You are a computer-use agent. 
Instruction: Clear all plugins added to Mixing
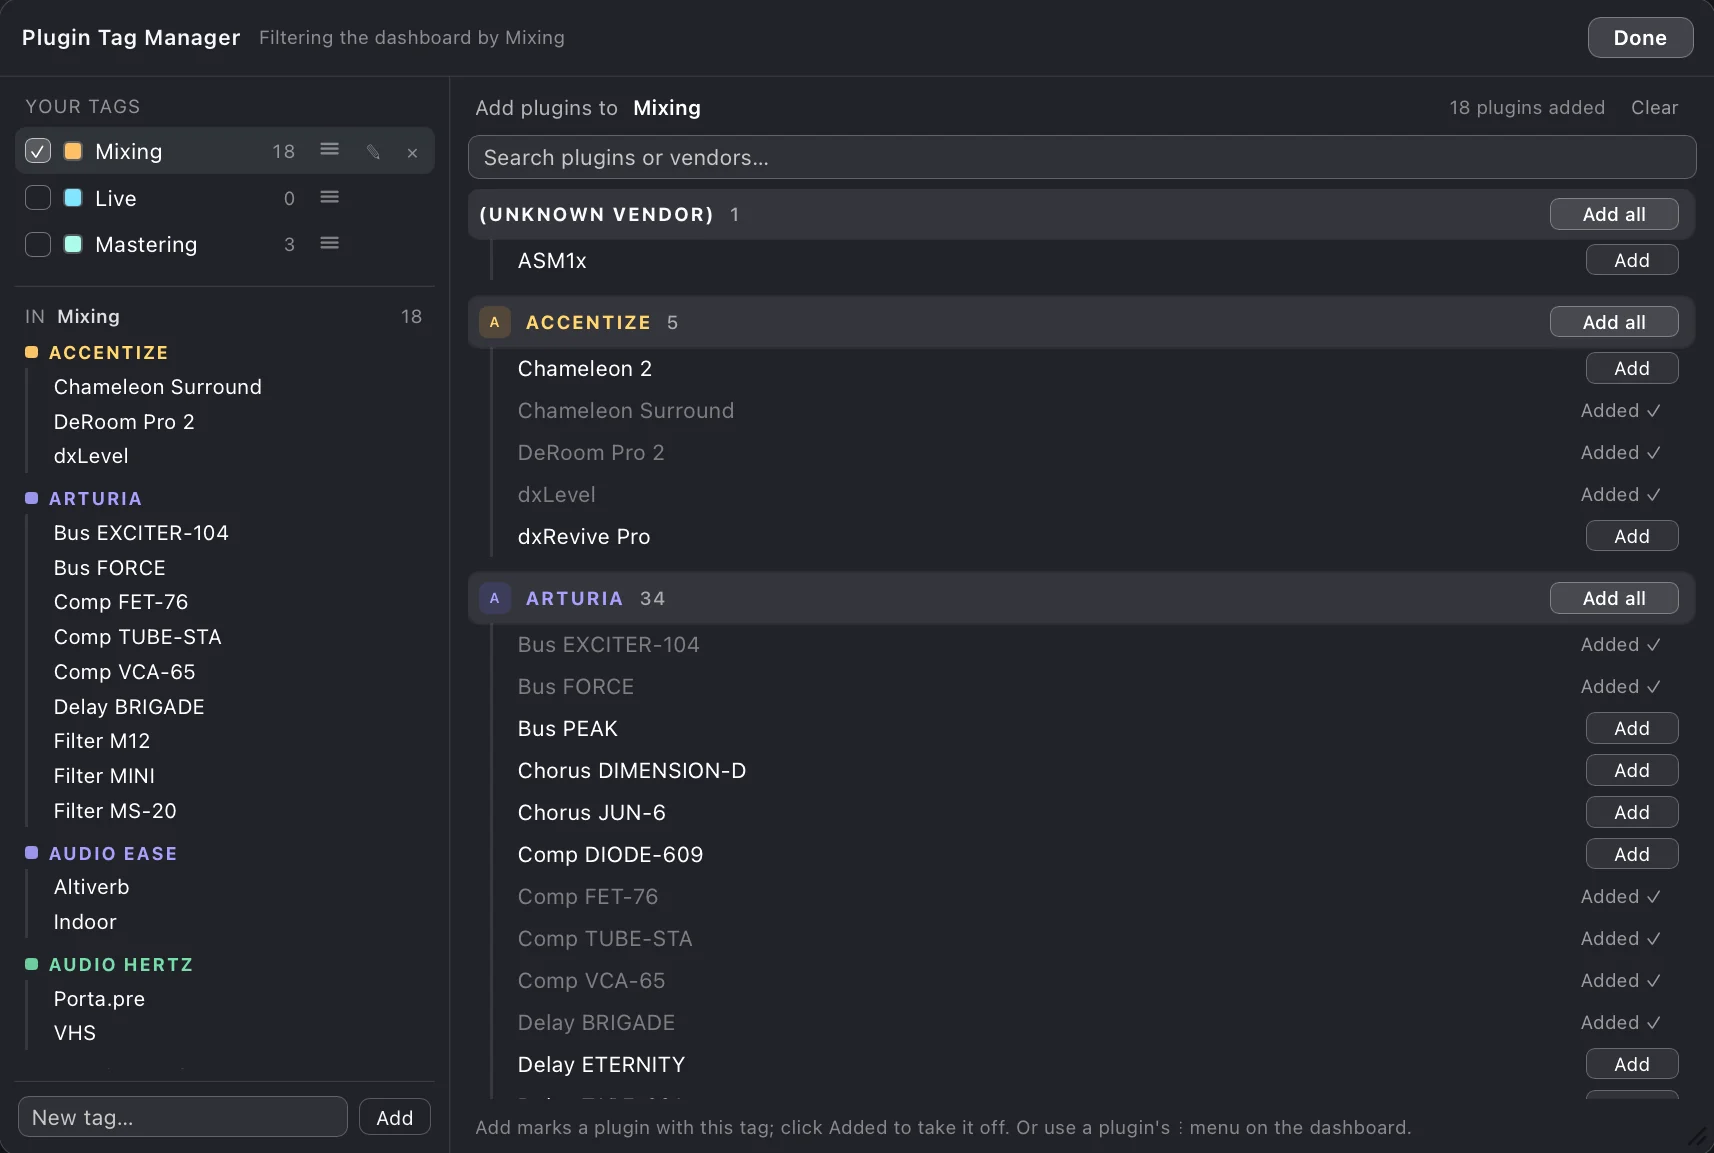click(1654, 107)
